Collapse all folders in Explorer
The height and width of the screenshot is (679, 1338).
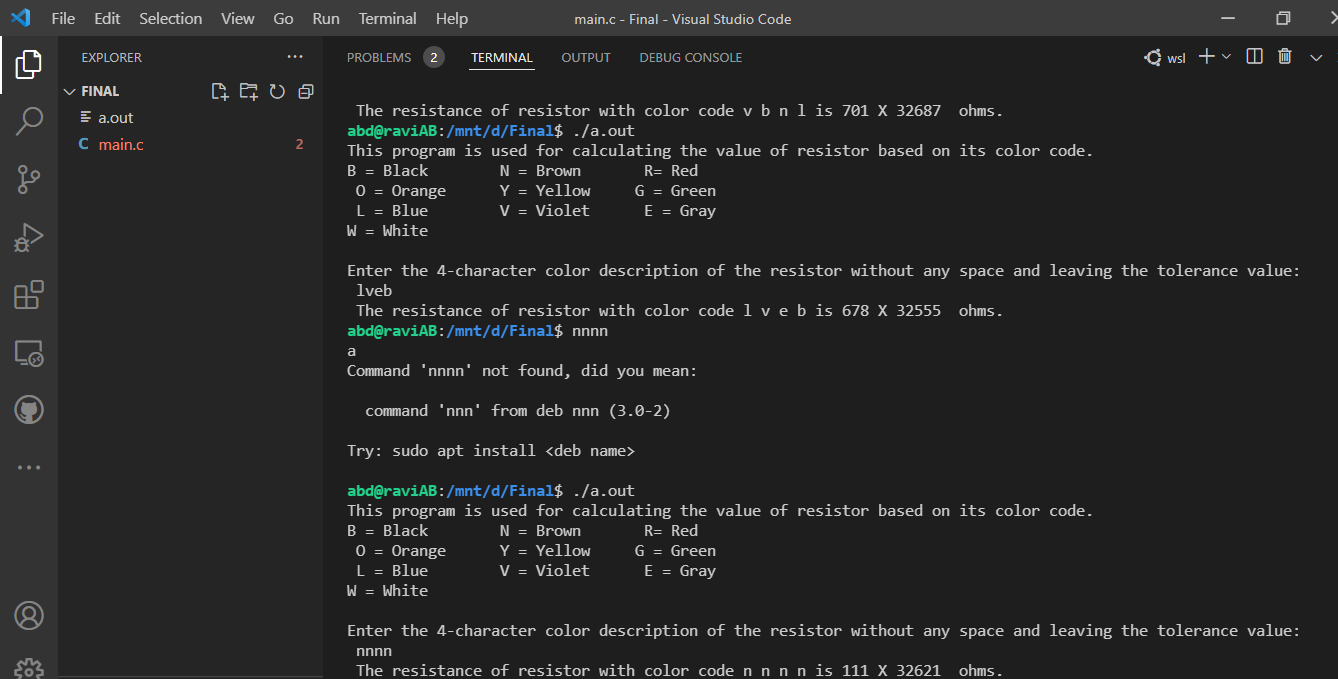(x=306, y=91)
